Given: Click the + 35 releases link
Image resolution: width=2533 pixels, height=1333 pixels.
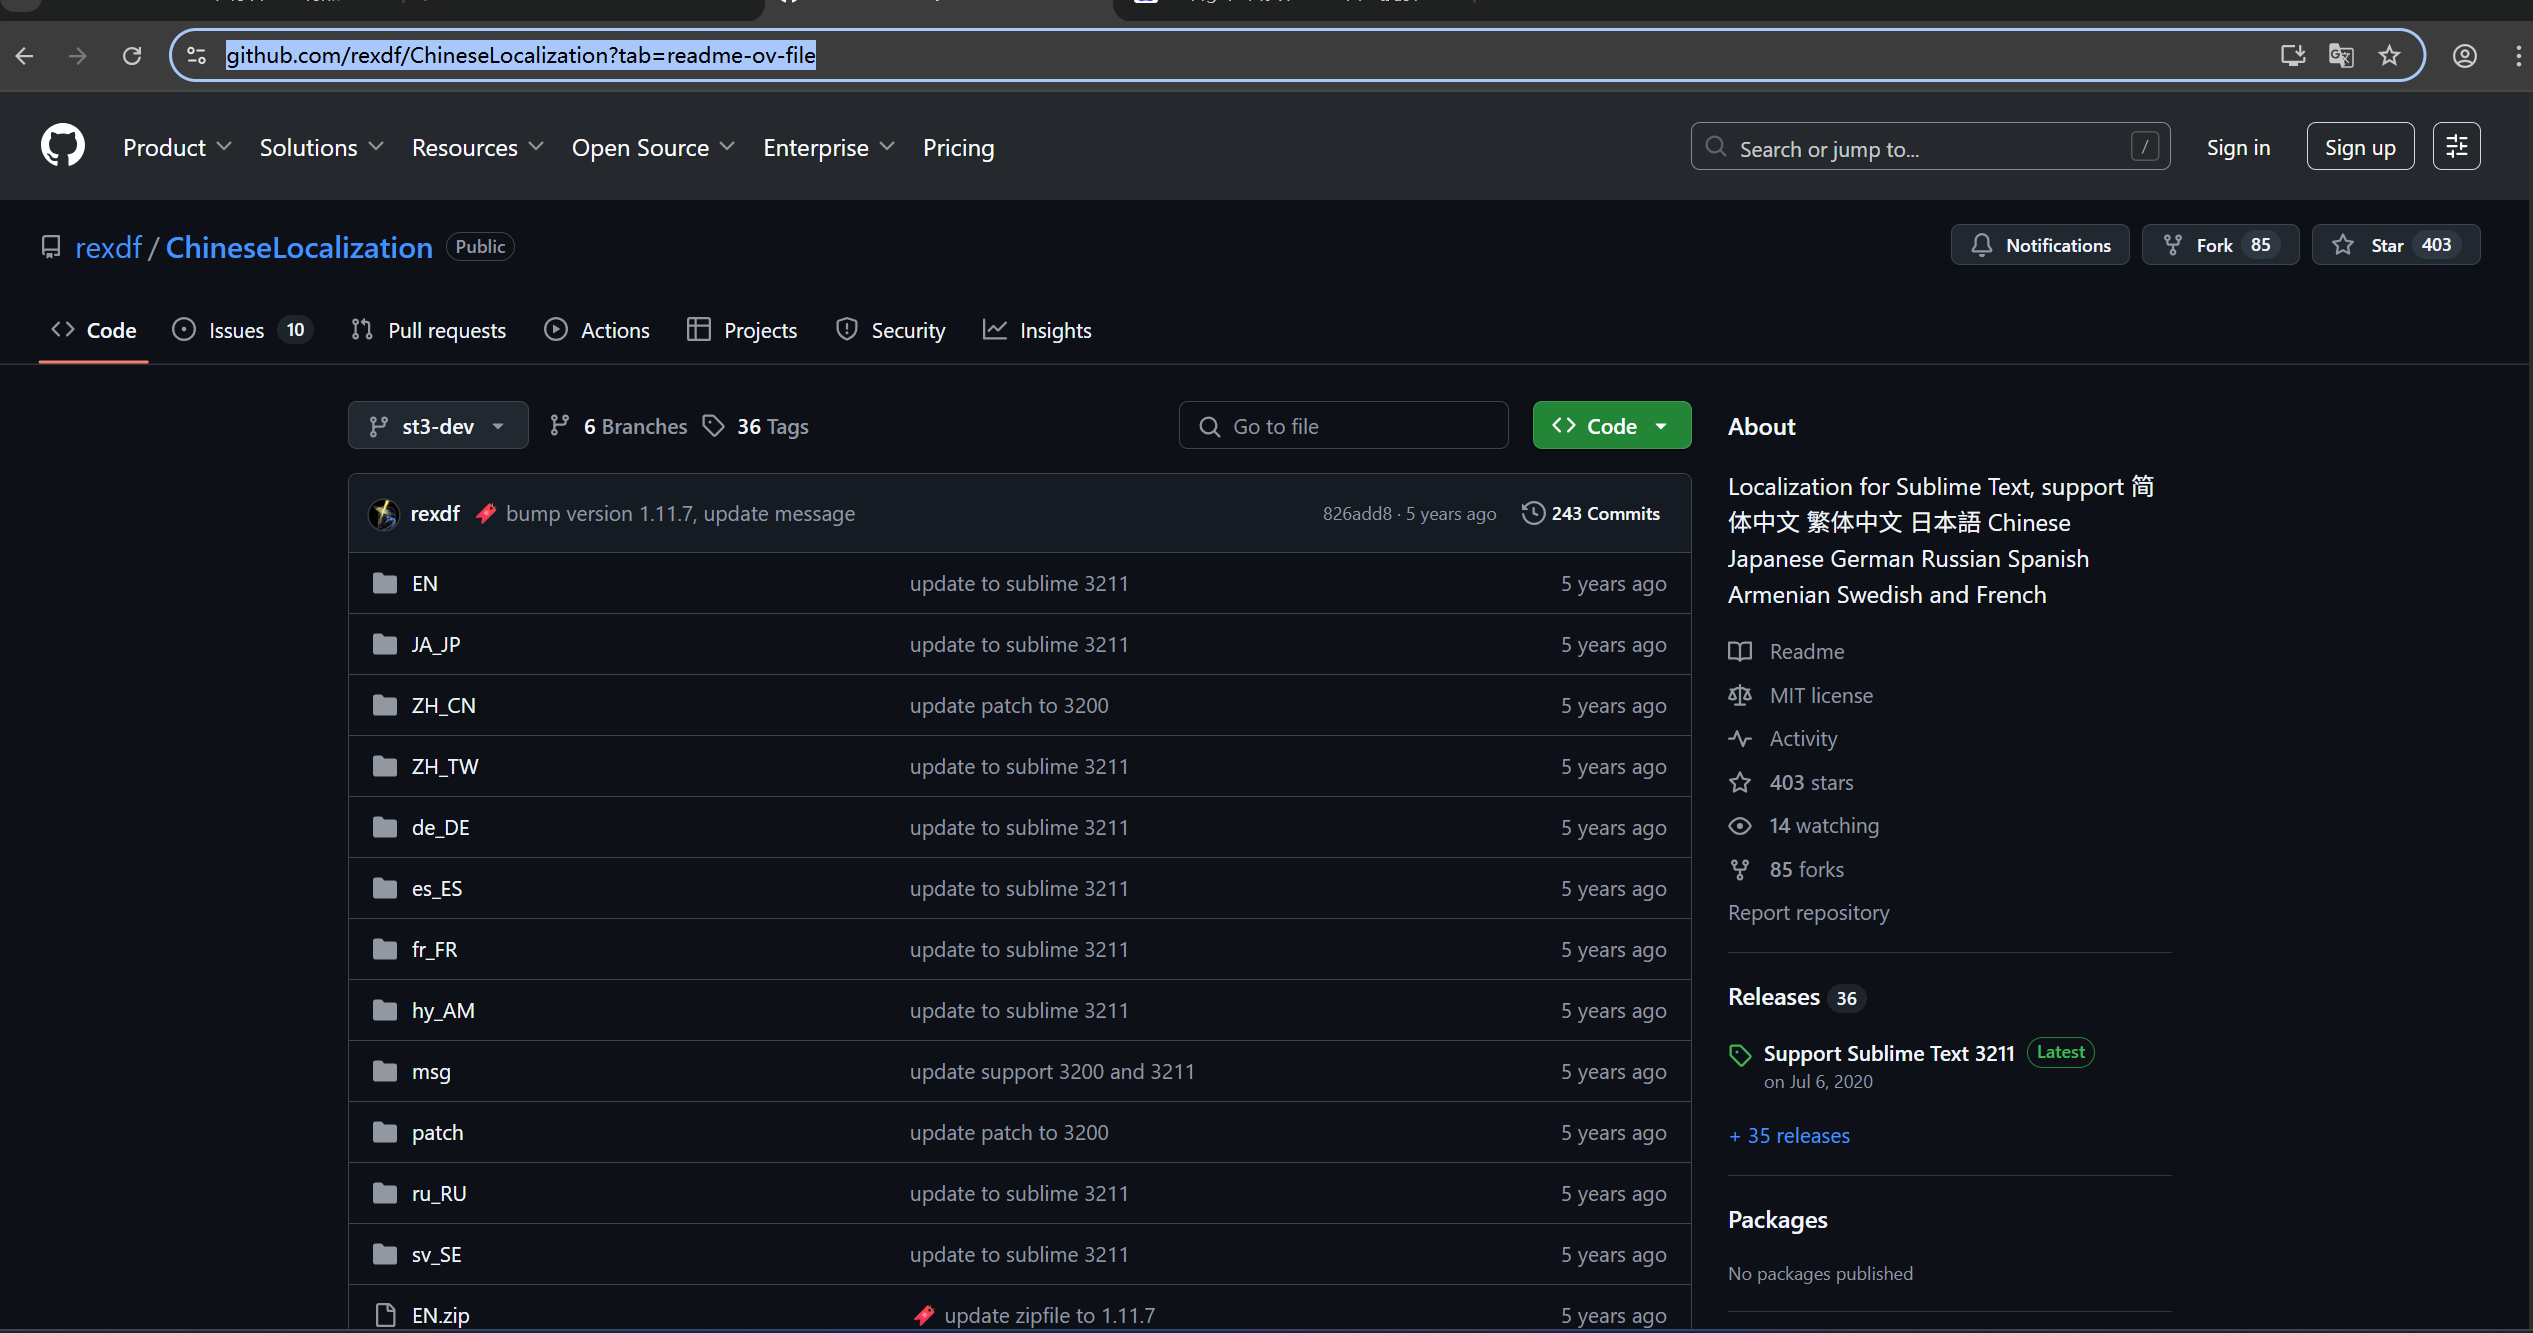Looking at the screenshot, I should (x=1789, y=1135).
